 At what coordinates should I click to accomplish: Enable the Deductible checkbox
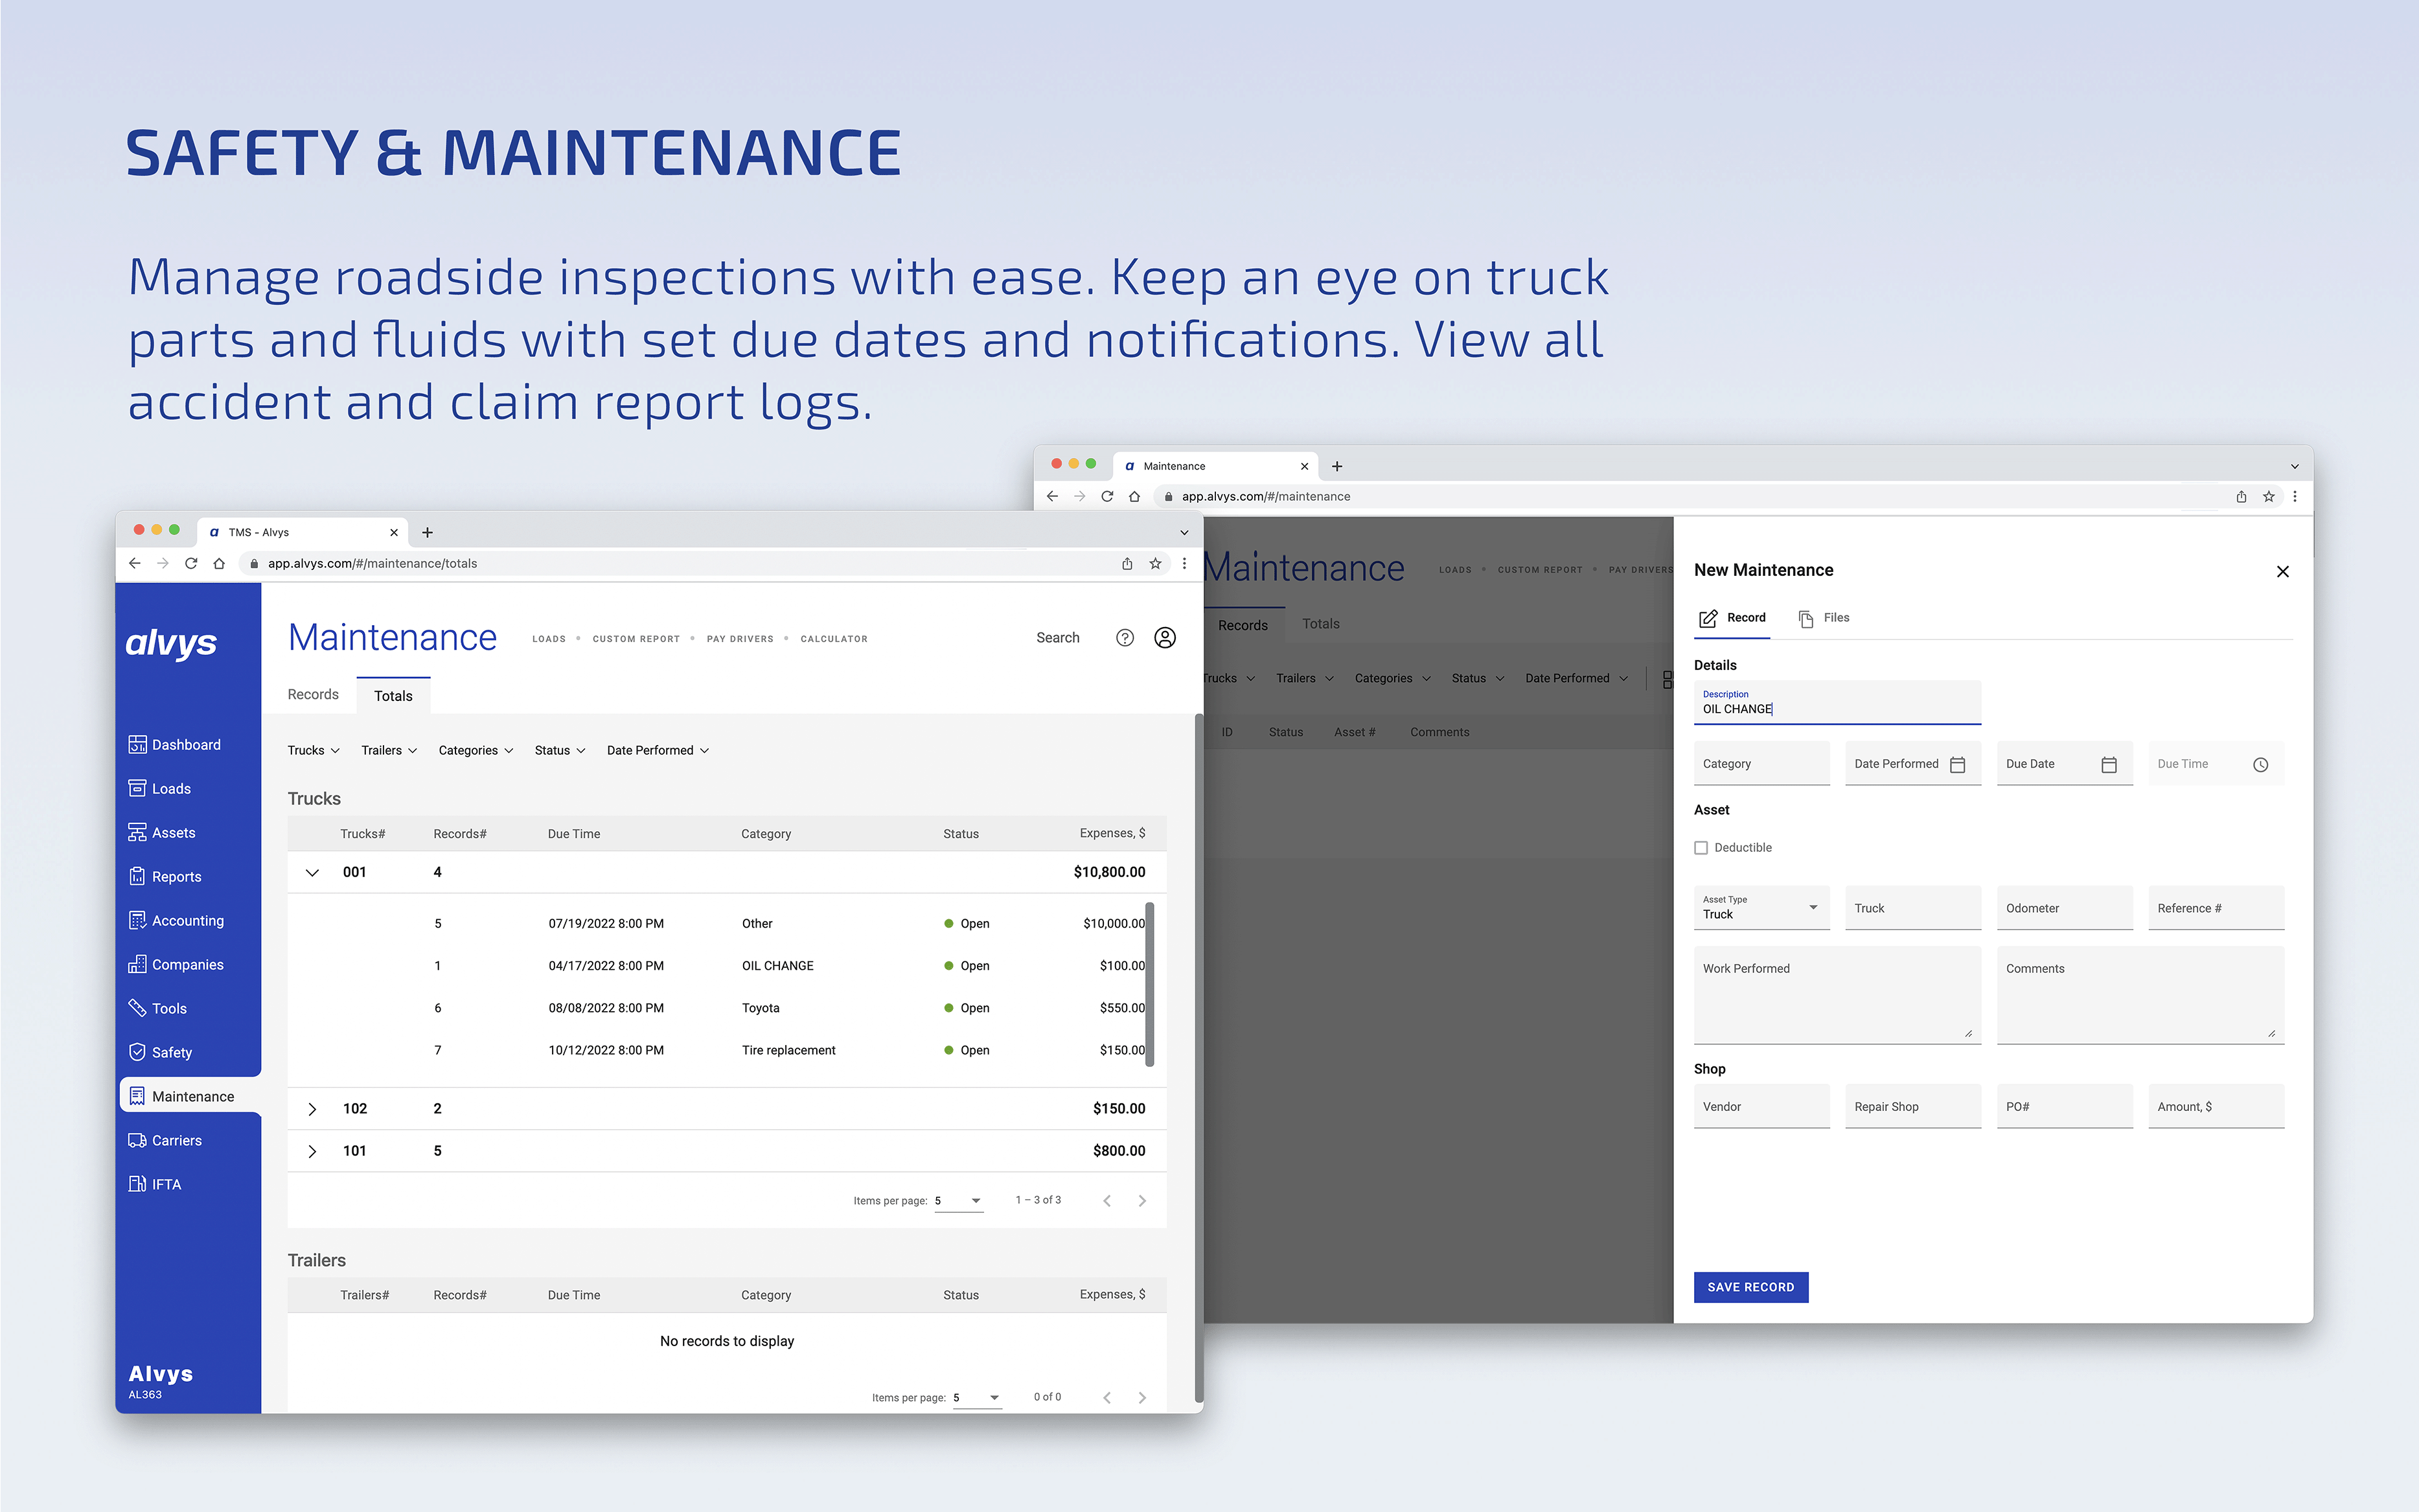(x=1701, y=847)
